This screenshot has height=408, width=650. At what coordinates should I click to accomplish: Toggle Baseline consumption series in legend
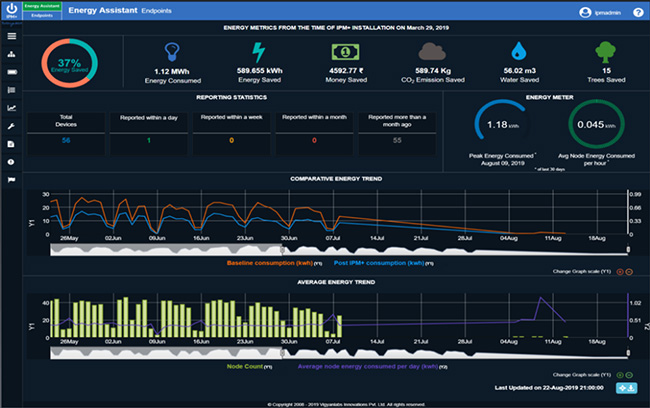pyautogui.click(x=269, y=263)
